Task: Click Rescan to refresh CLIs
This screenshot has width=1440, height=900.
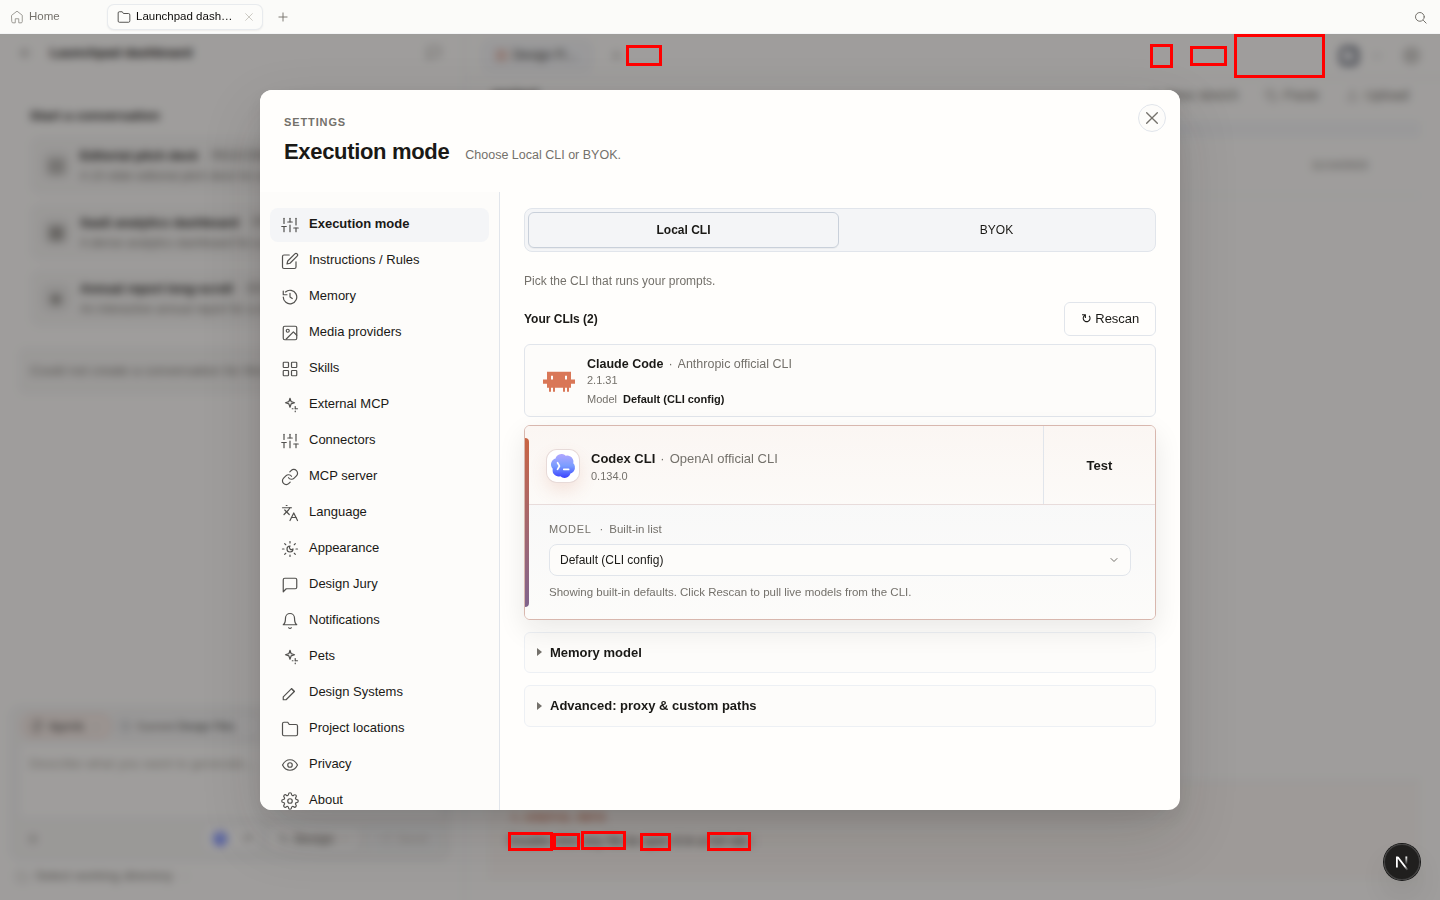Action: [1110, 319]
